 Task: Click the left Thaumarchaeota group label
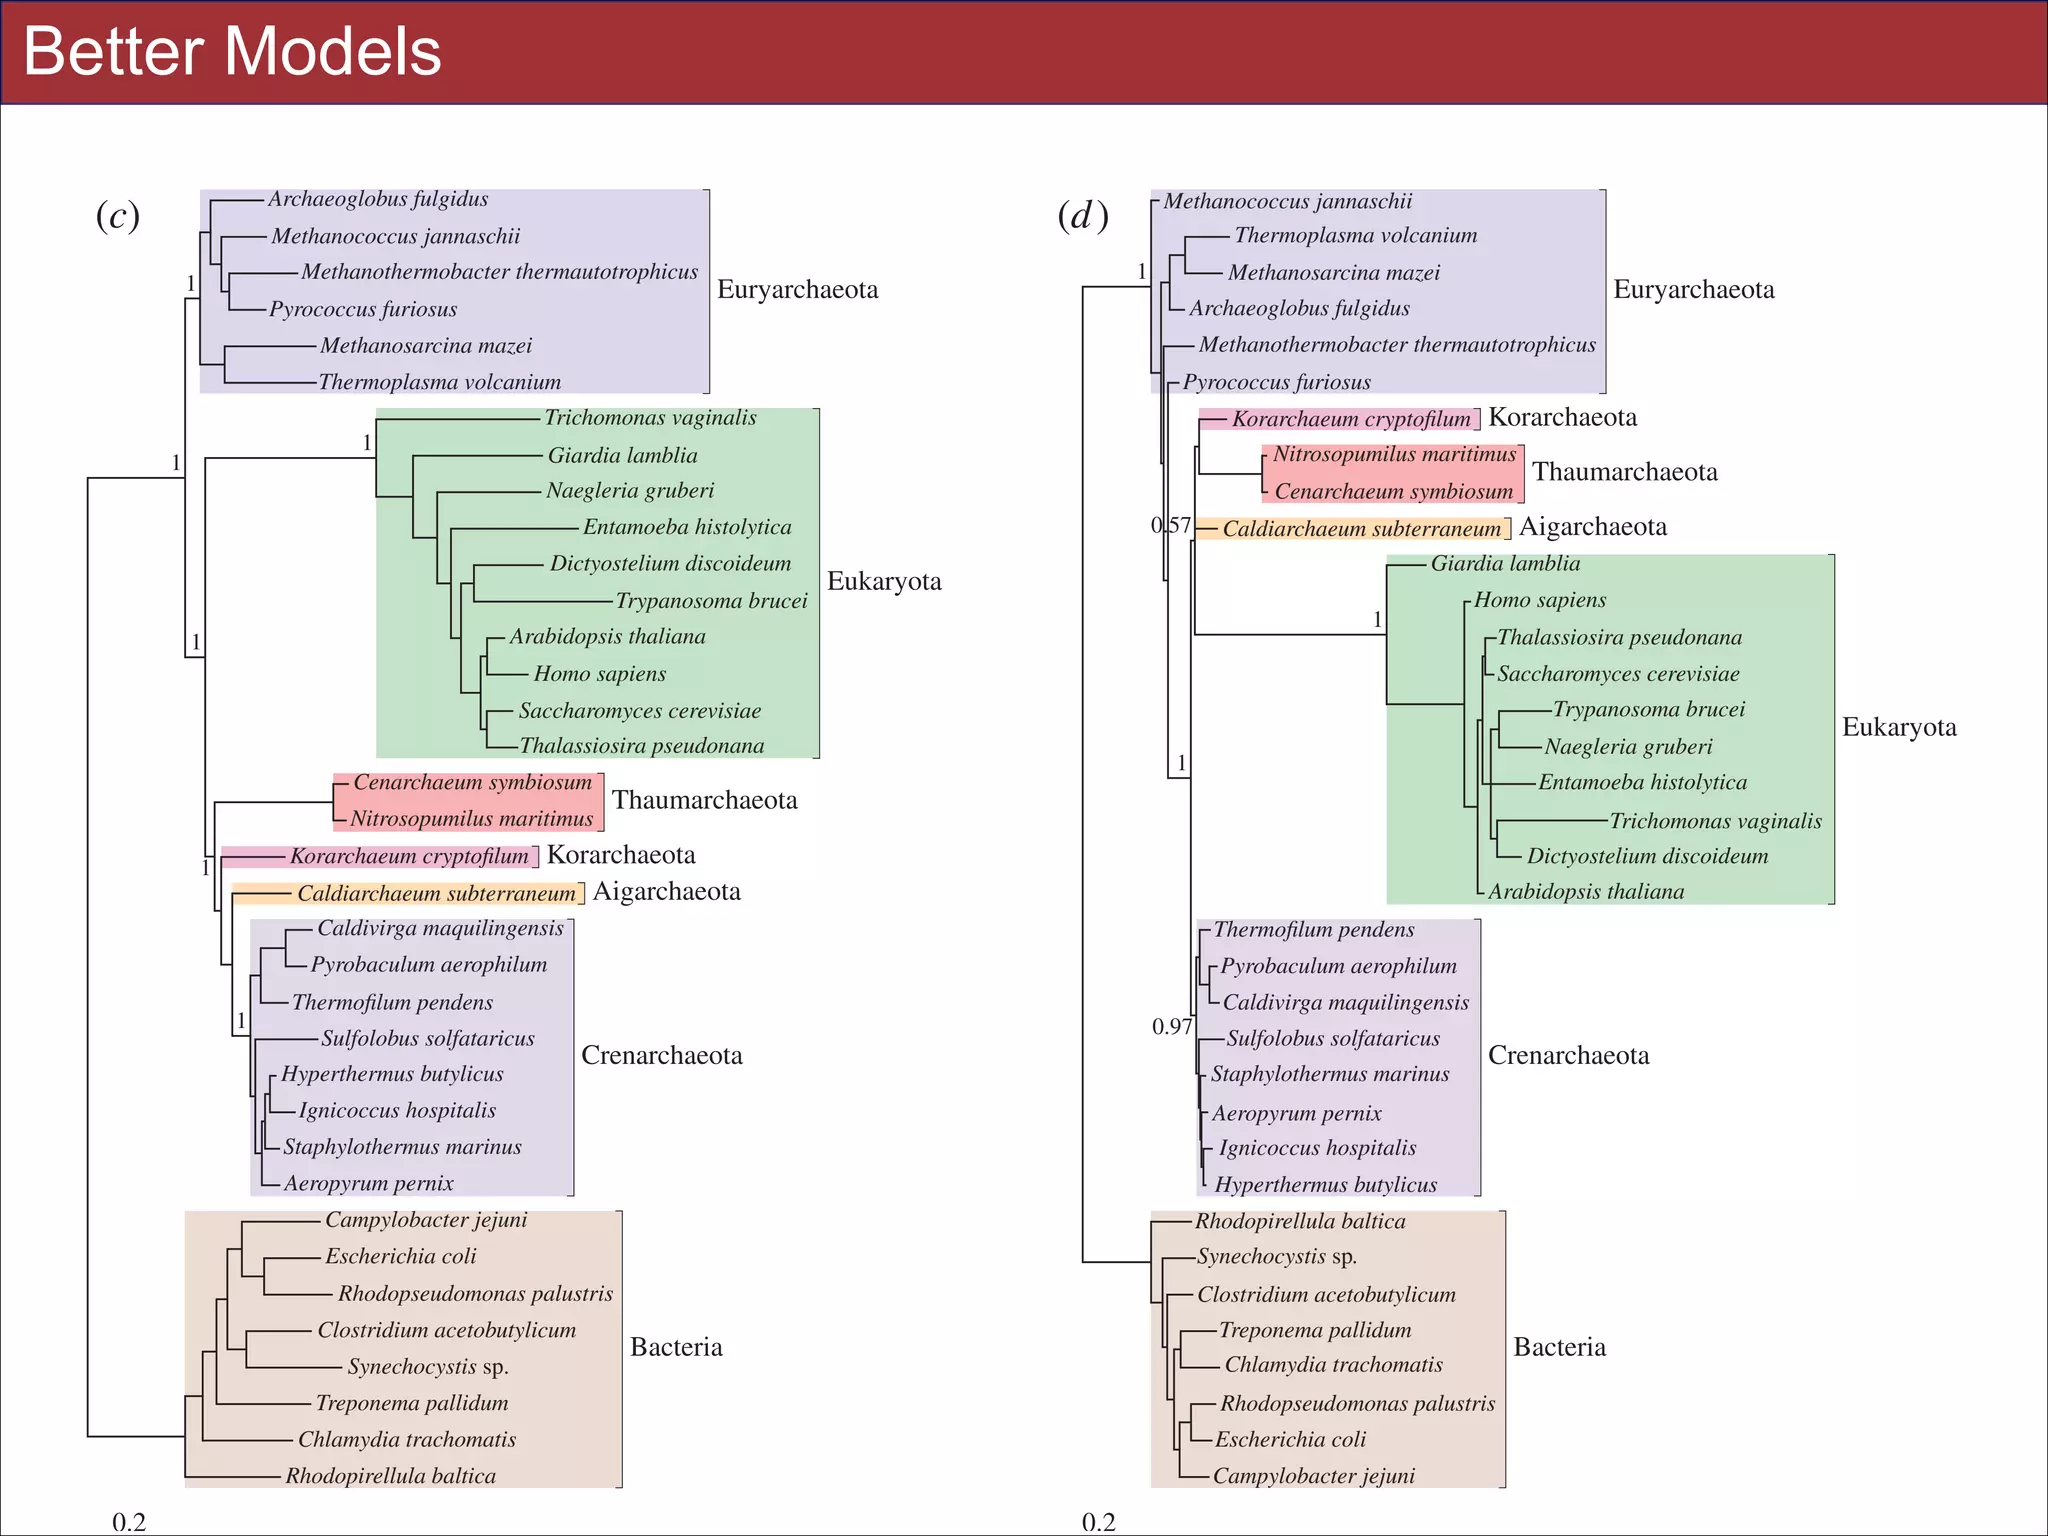coord(704,800)
